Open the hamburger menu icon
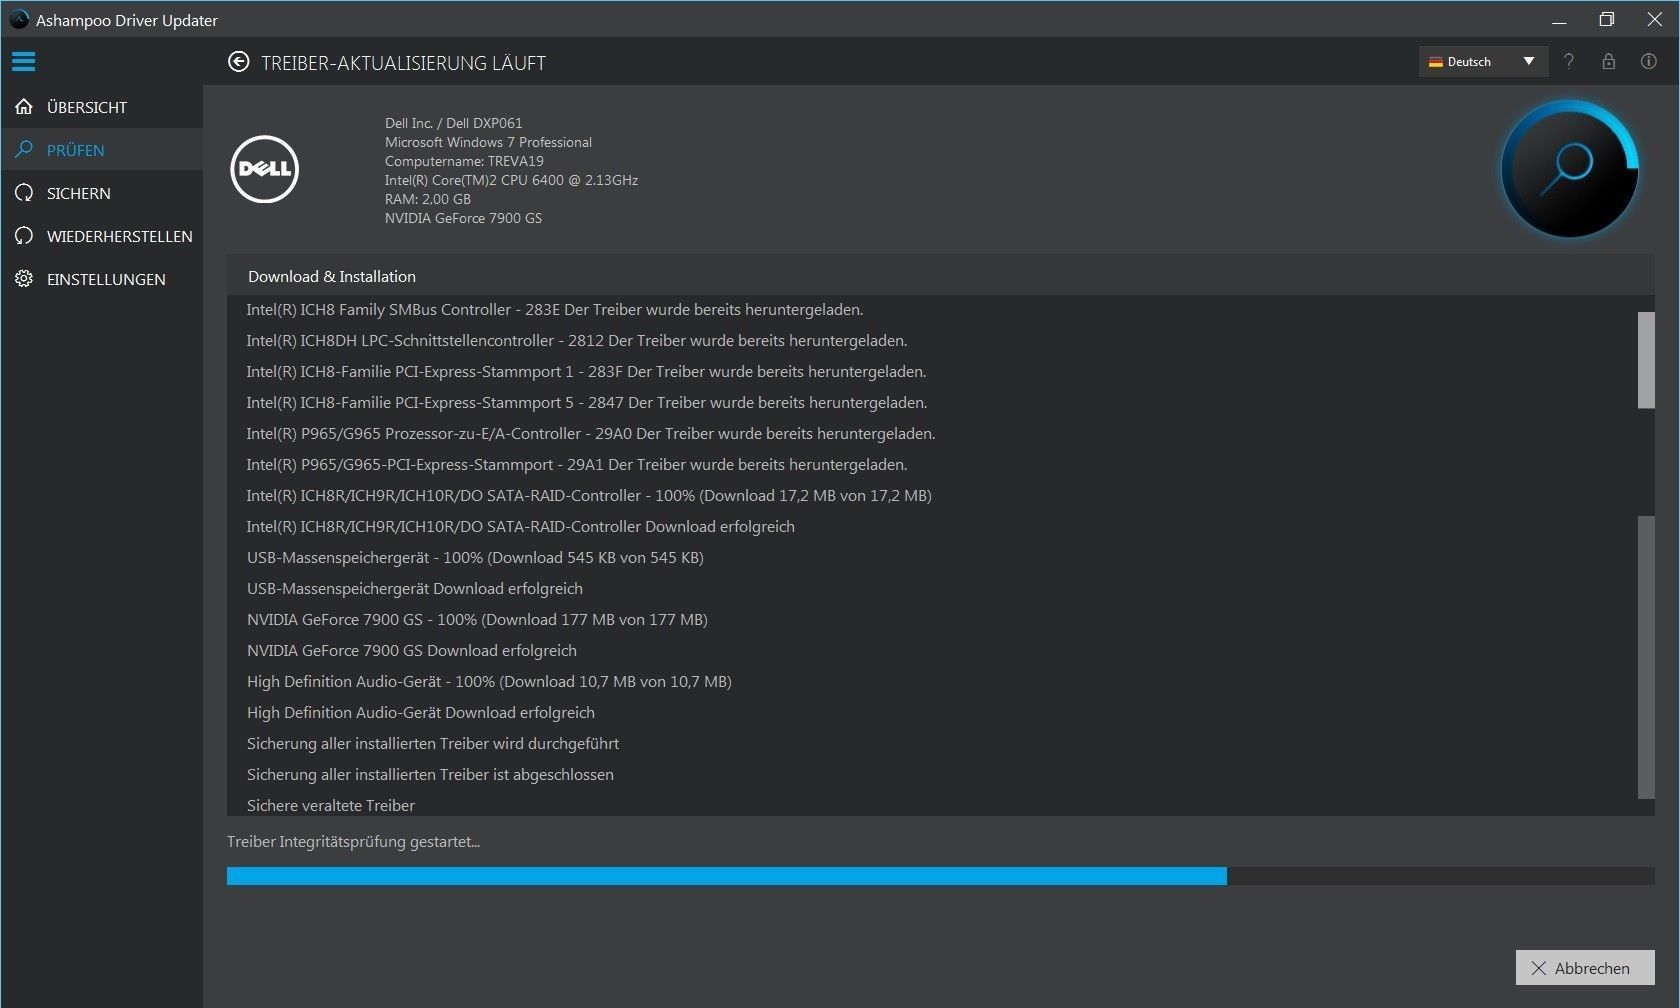The height and width of the screenshot is (1008, 1680). click(x=24, y=62)
